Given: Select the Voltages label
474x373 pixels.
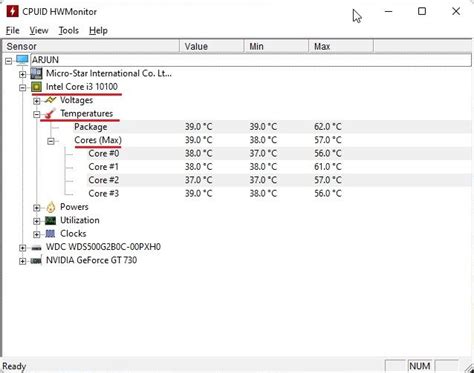Looking at the screenshot, I should [x=76, y=100].
